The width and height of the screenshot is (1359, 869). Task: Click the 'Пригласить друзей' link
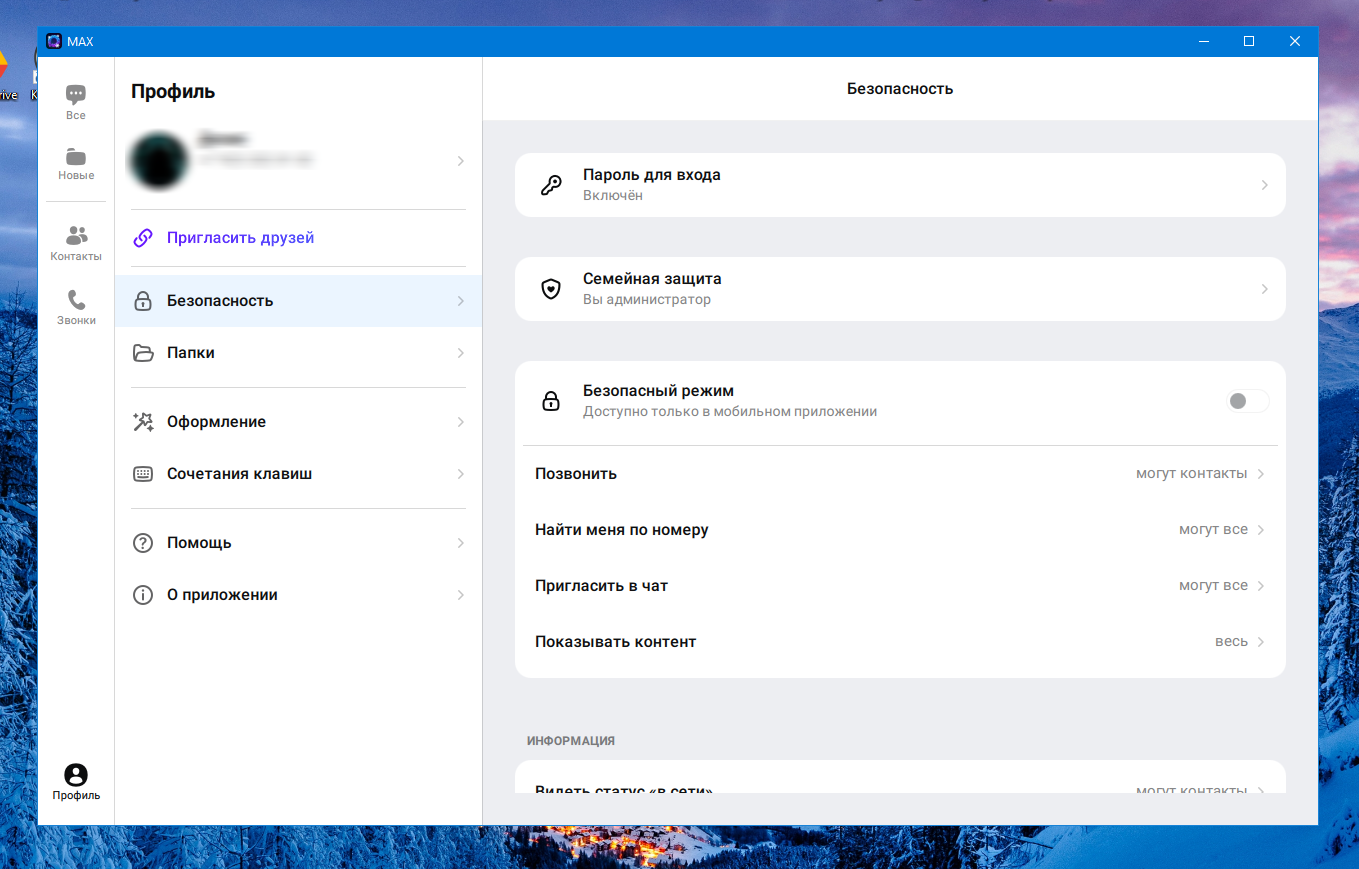[x=240, y=238]
